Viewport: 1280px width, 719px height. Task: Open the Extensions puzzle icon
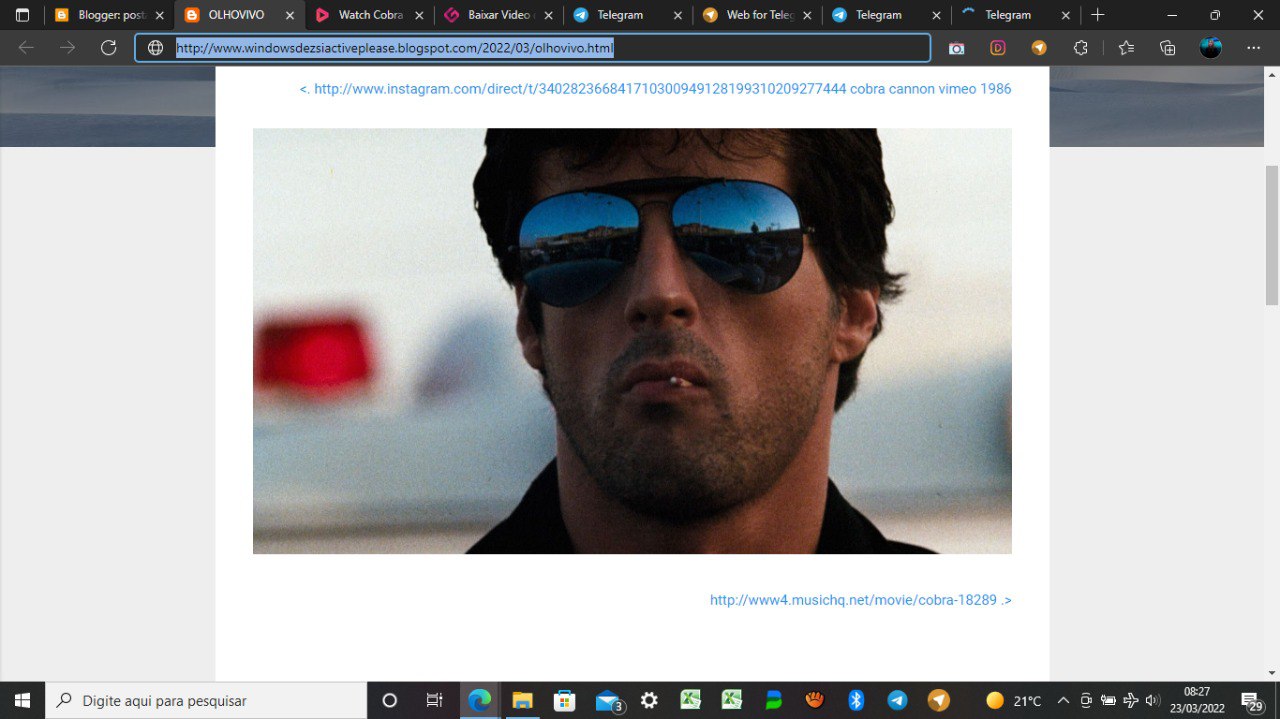coord(1081,48)
